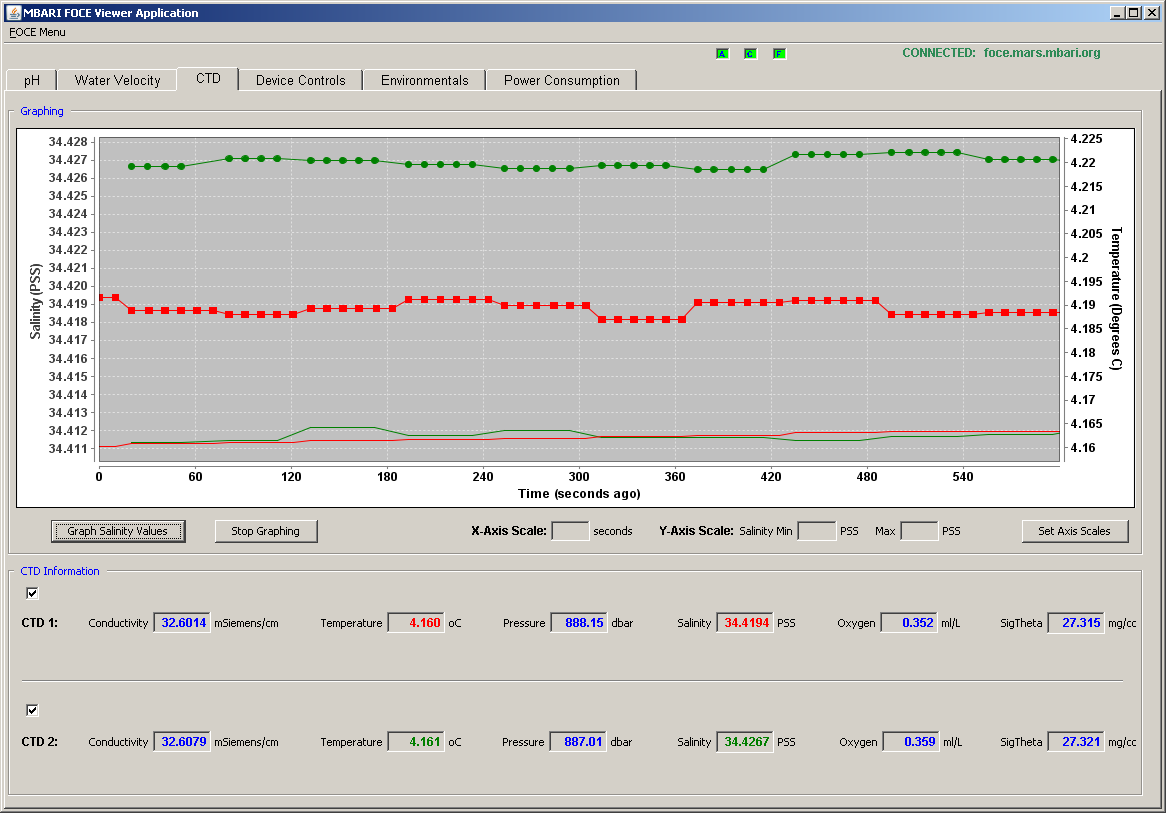This screenshot has height=813, width=1166.
Task: Select the Device Controls tab
Action: point(300,80)
